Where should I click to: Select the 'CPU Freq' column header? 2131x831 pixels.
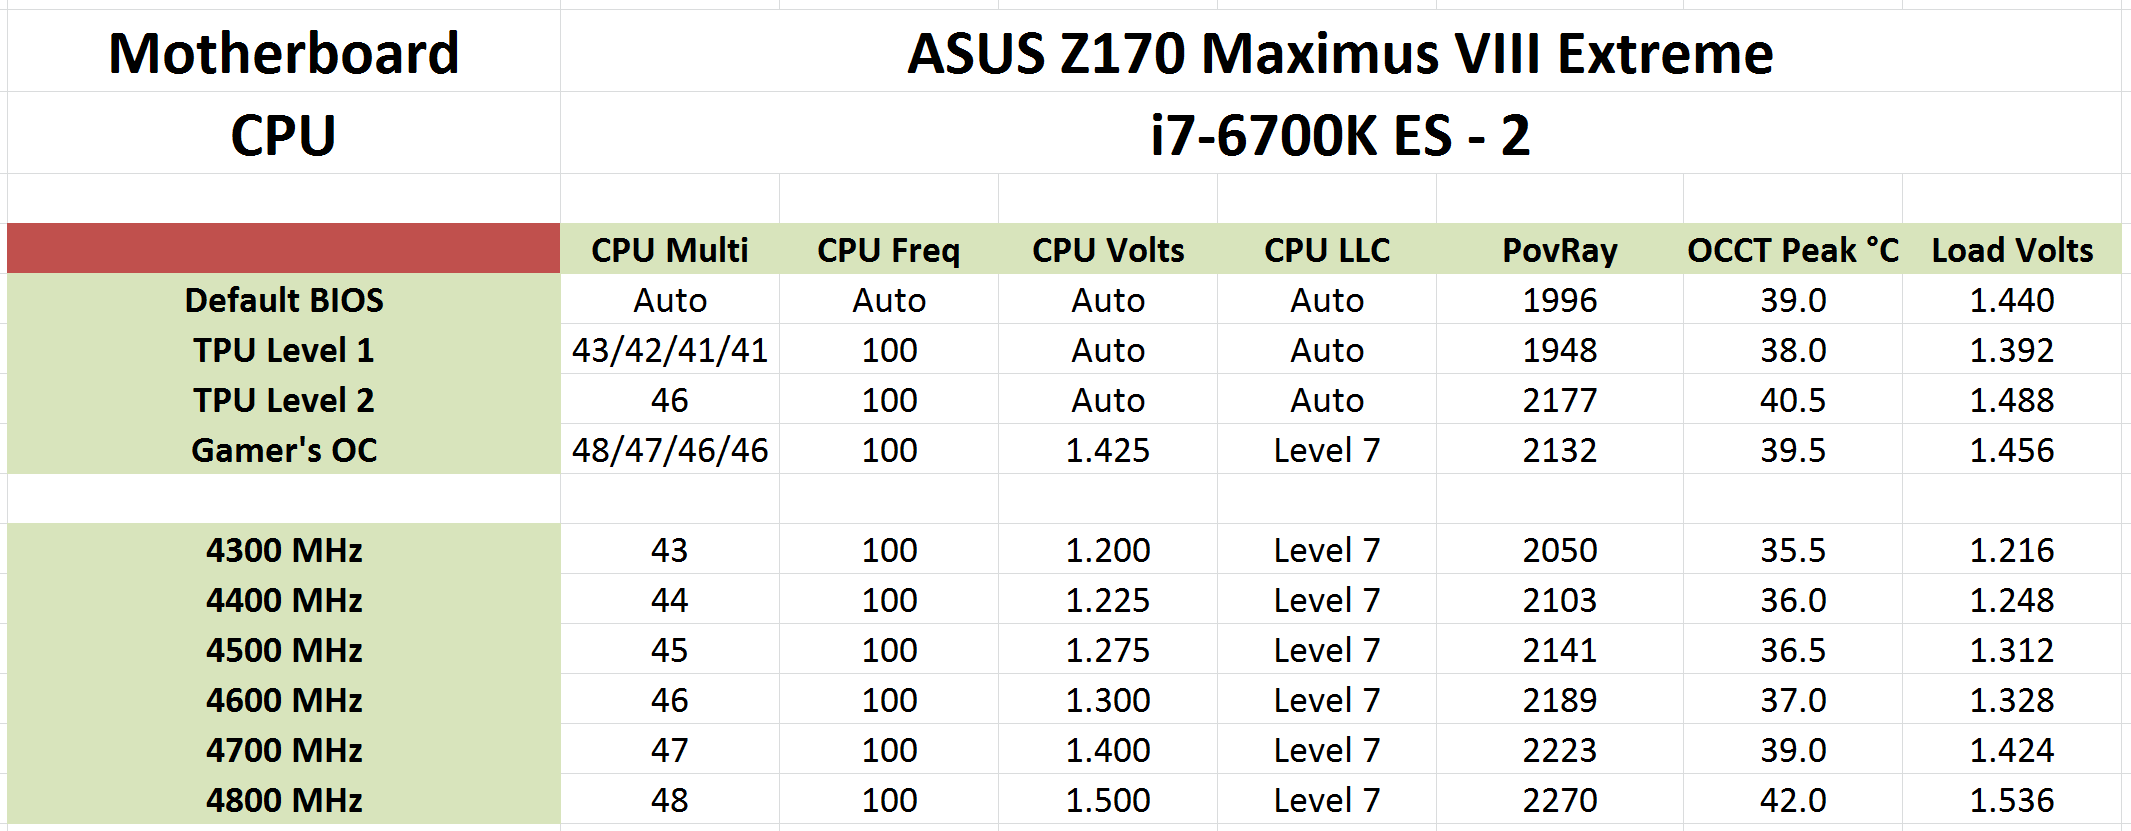pos(889,249)
